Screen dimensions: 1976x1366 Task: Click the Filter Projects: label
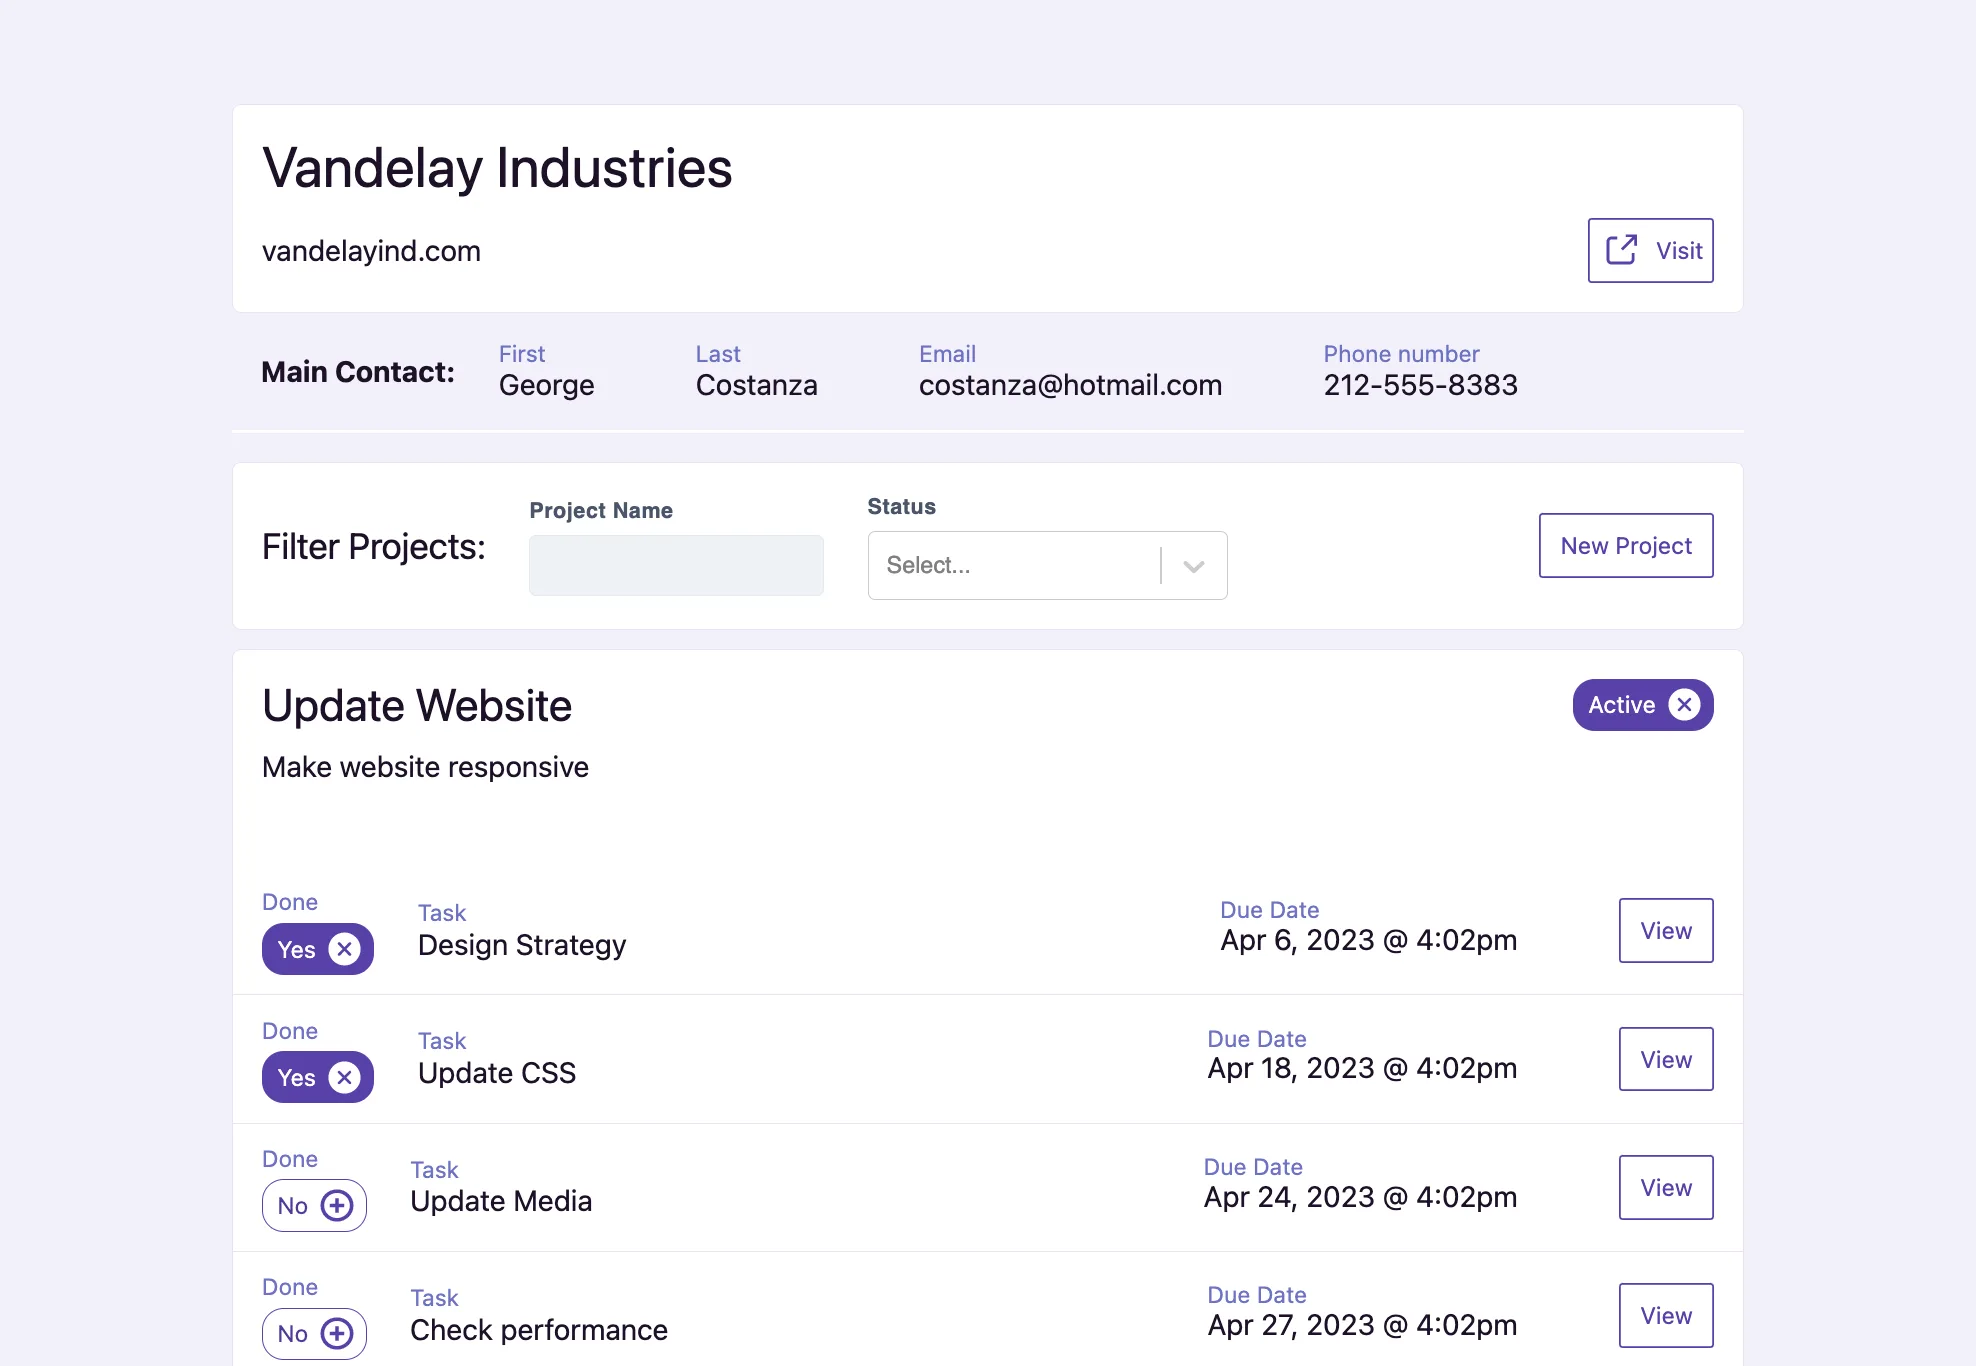point(374,547)
